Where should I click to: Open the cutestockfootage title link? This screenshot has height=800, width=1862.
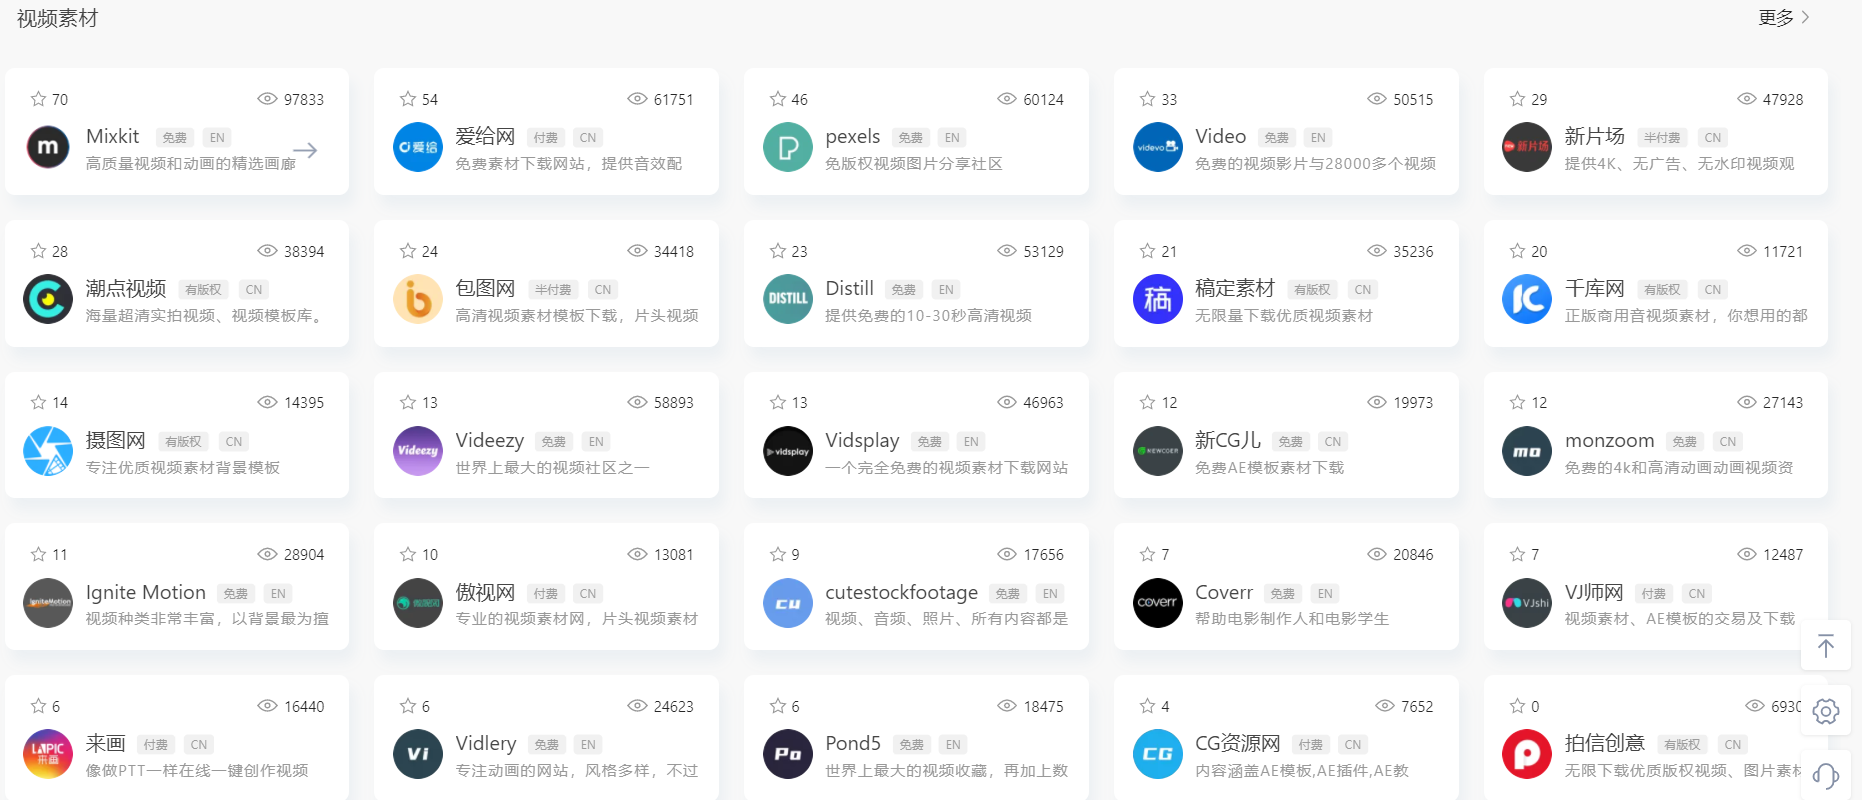[901, 592]
